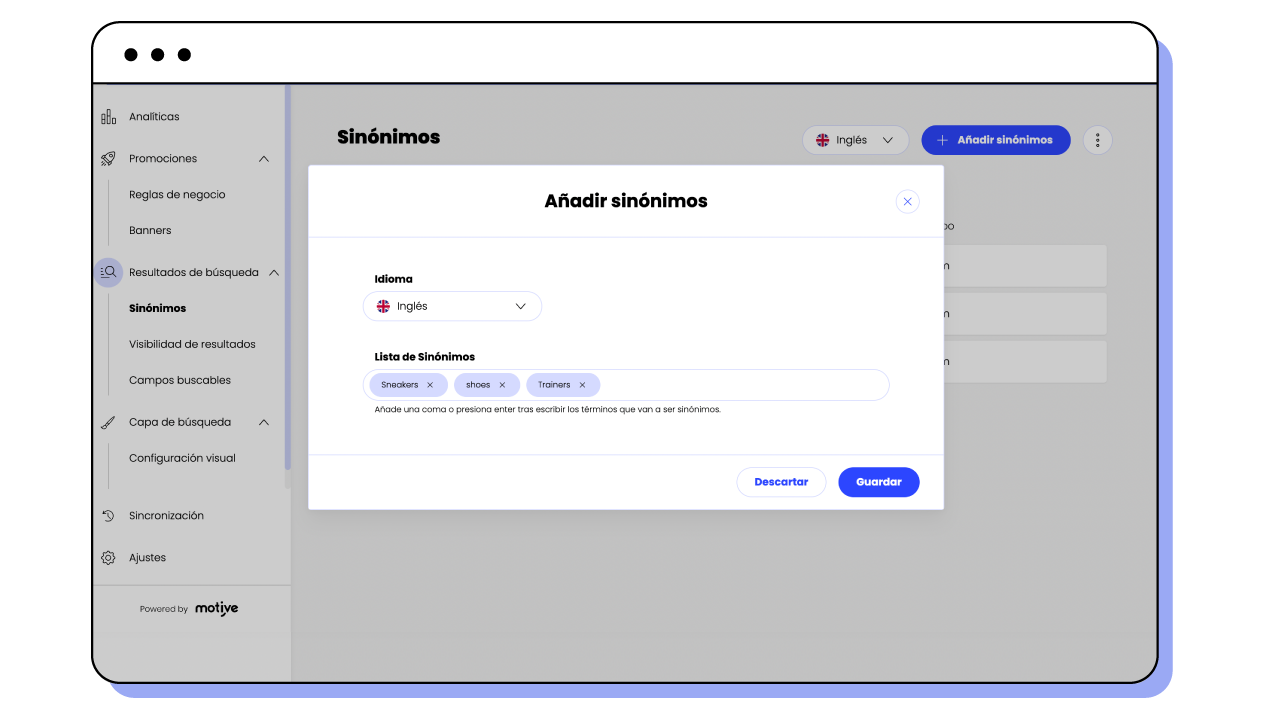Open Reglas de negocio in sidebar

[177, 195]
